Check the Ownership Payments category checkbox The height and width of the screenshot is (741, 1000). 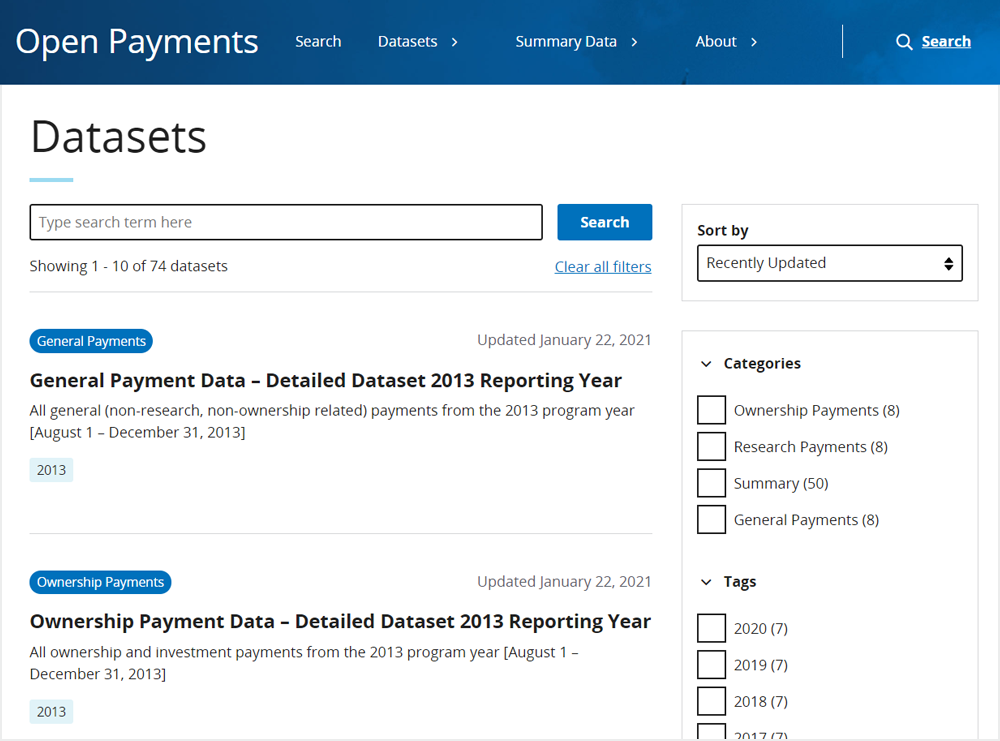(711, 410)
